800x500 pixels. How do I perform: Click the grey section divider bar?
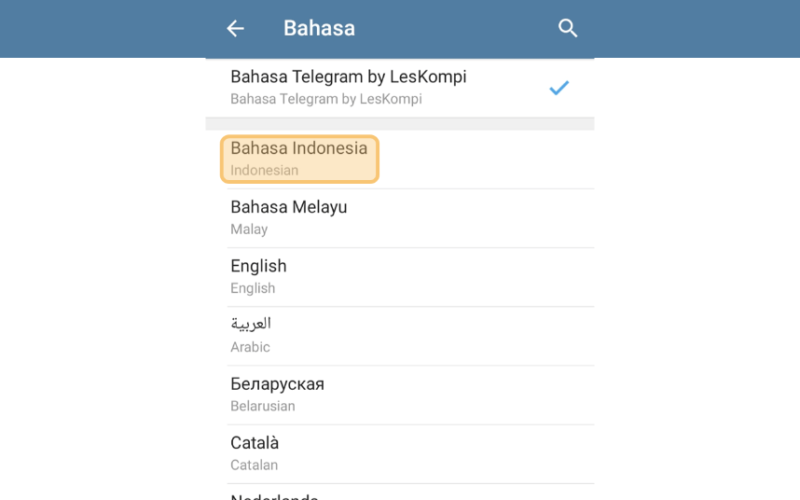[x=400, y=123]
